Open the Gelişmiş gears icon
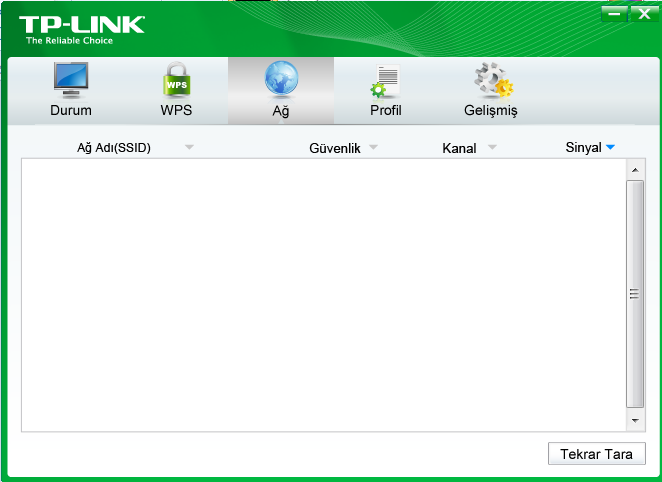The image size is (662, 482). click(493, 80)
